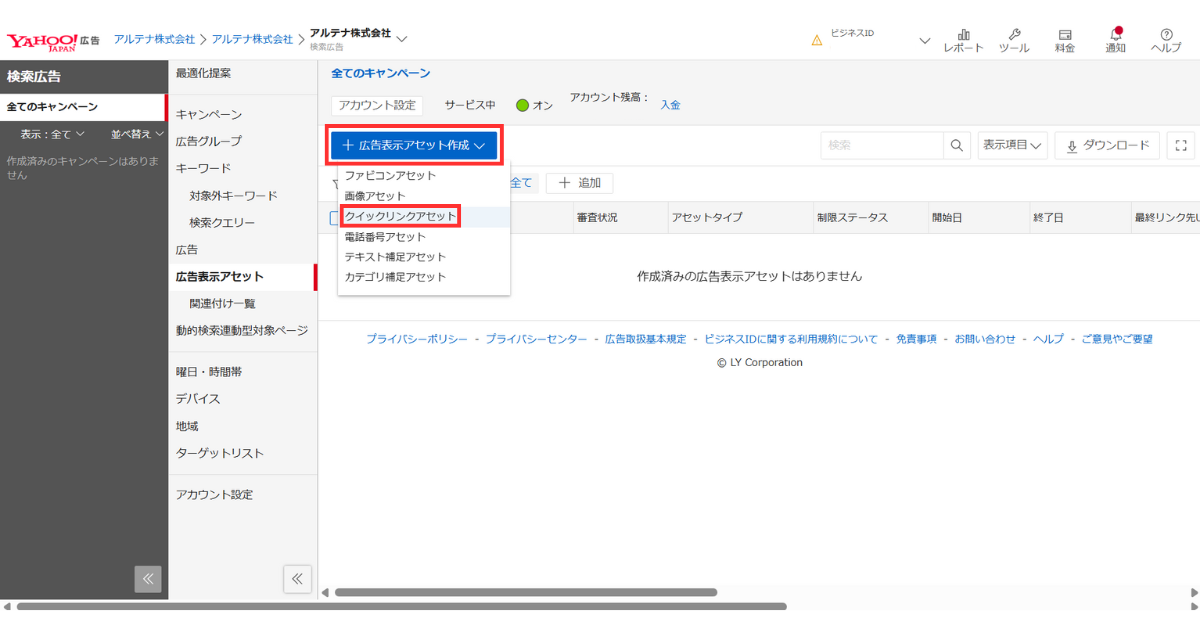The height and width of the screenshot is (630, 1200).
Task: Select 関連付け一覧 in navigation
Action: click(222, 303)
